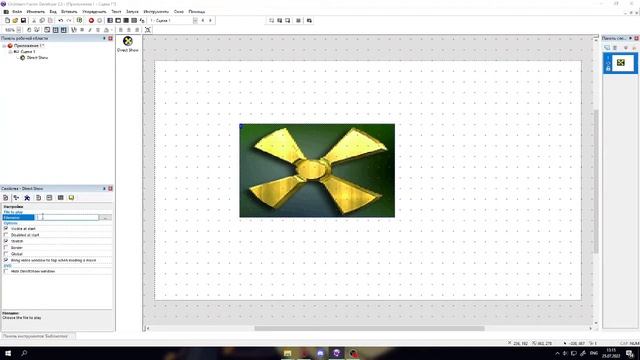
Task: Open Size/Position tab icon in Properties panel
Action: tap(16, 198)
